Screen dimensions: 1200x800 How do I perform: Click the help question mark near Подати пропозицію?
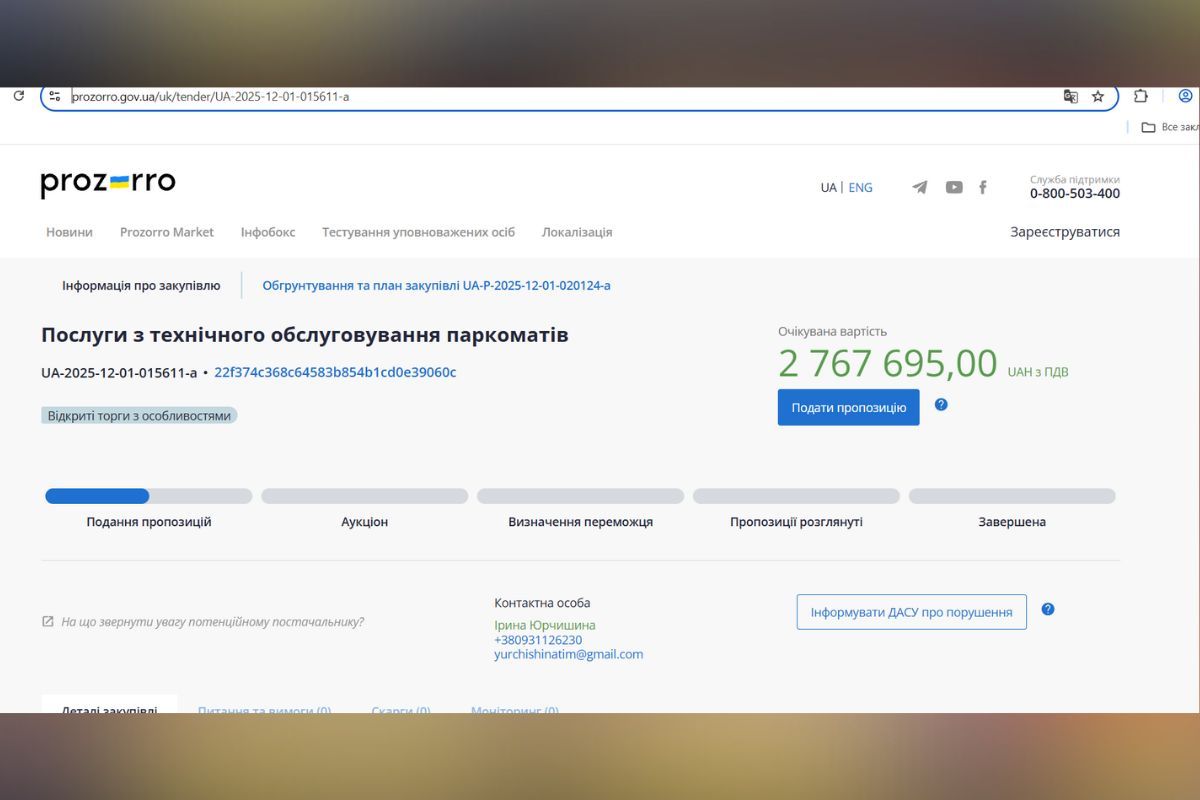(x=938, y=405)
